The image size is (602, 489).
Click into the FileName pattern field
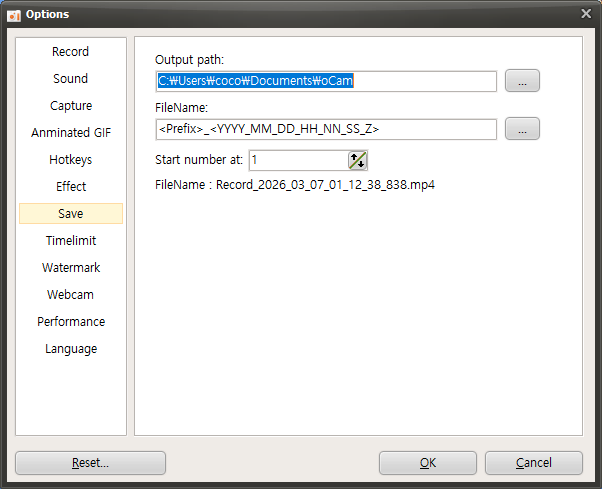coord(326,129)
